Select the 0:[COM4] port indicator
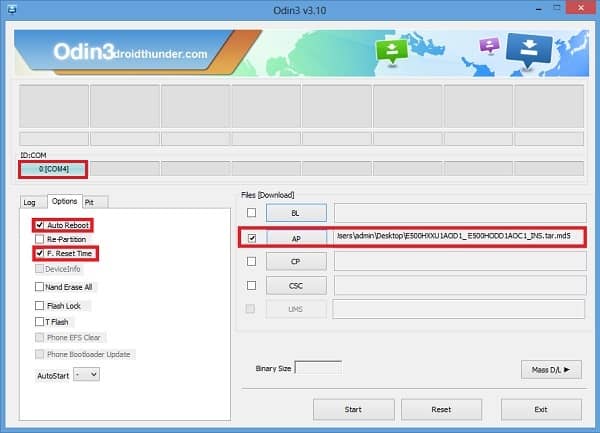 (53, 169)
